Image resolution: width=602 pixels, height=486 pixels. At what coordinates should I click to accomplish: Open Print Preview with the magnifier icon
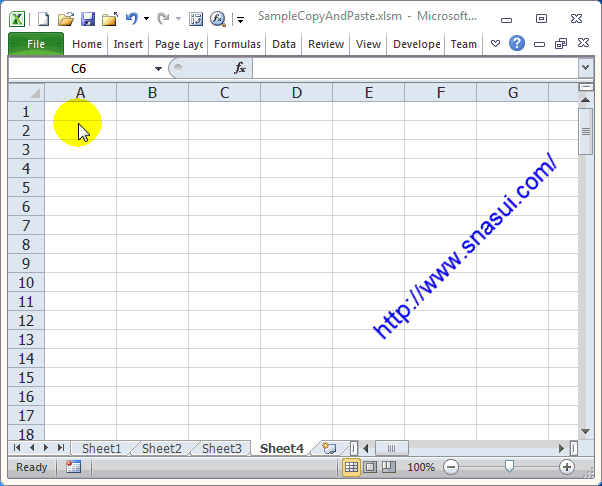coord(217,18)
